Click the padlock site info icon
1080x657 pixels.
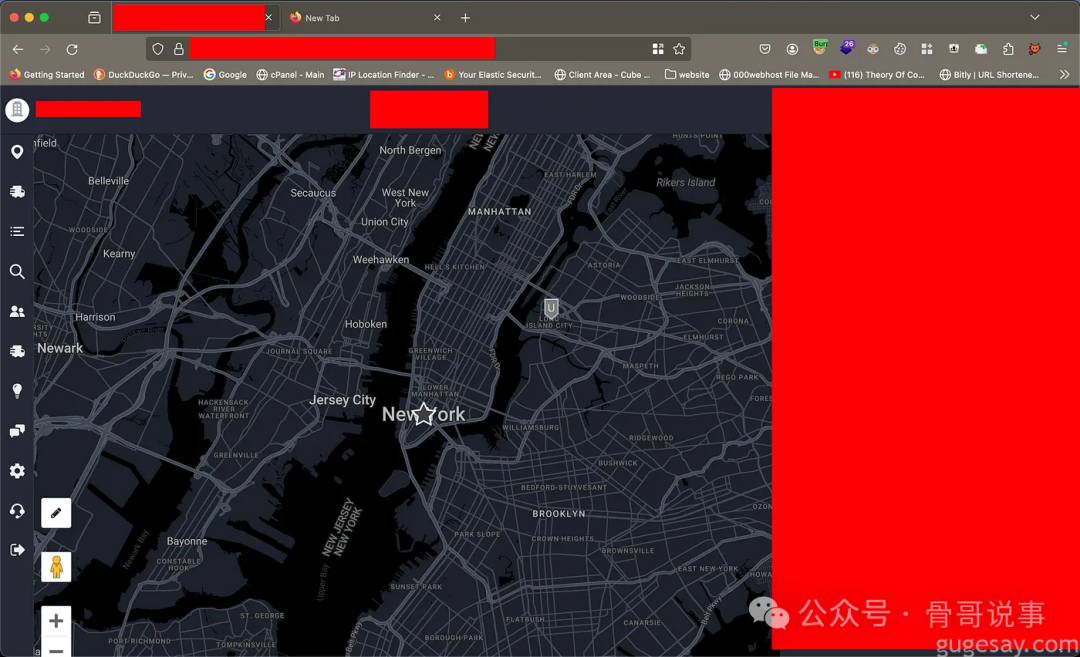point(178,49)
